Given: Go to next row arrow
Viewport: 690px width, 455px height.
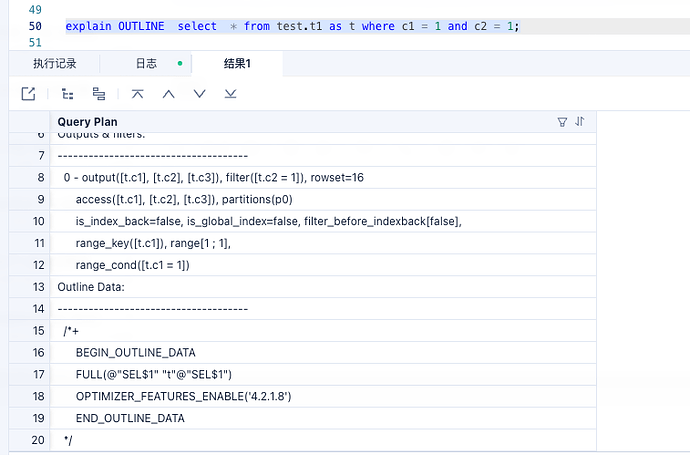Looking at the screenshot, I should [x=199, y=94].
